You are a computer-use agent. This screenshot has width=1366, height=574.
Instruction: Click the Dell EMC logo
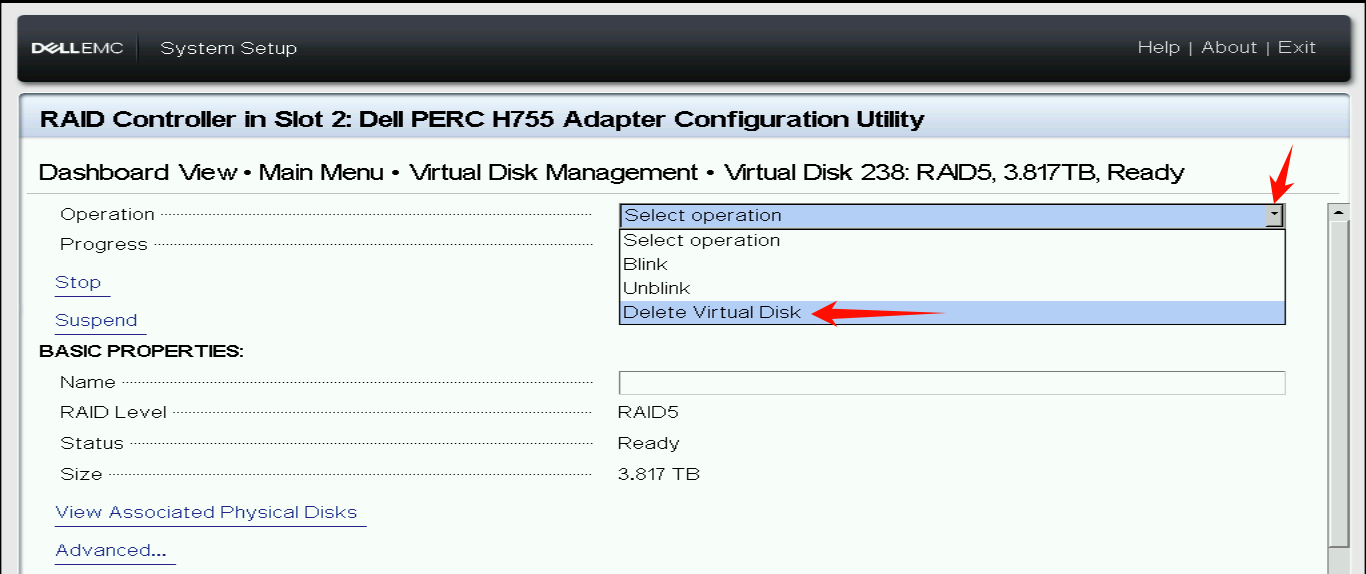[77, 48]
